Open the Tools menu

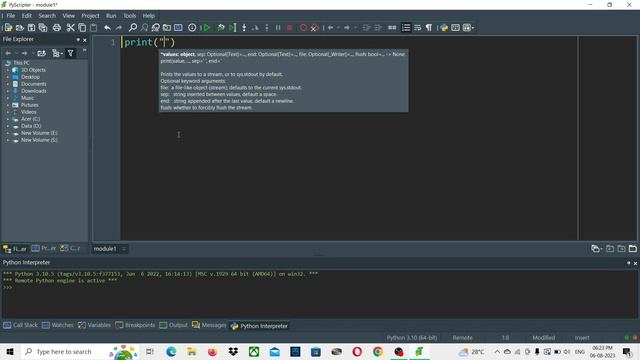tap(130, 16)
